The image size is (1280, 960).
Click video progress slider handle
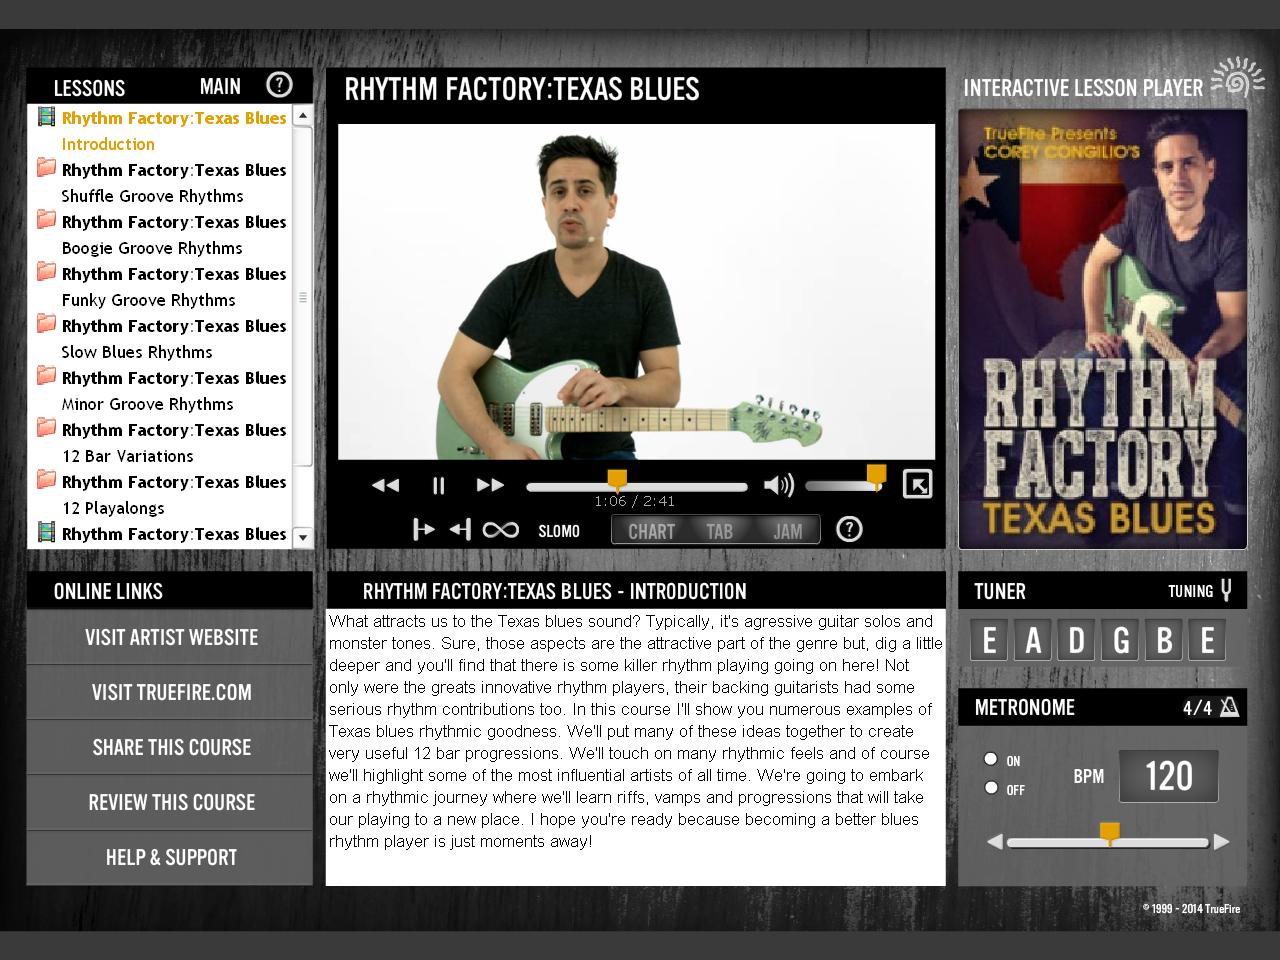618,480
